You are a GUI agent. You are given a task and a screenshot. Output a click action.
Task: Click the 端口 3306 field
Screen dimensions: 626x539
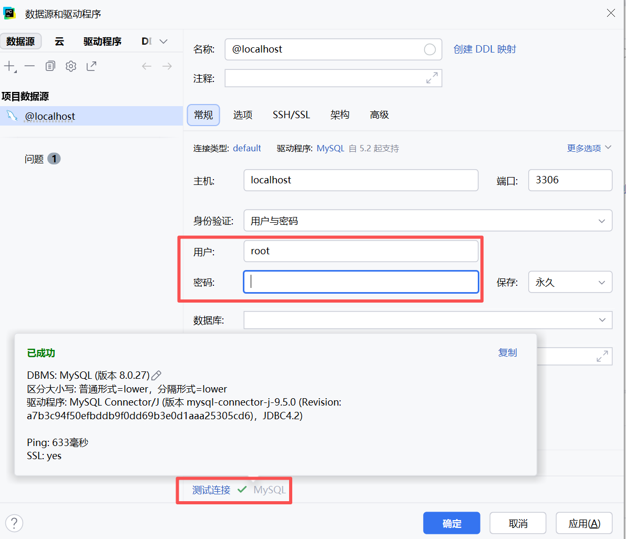[570, 180]
